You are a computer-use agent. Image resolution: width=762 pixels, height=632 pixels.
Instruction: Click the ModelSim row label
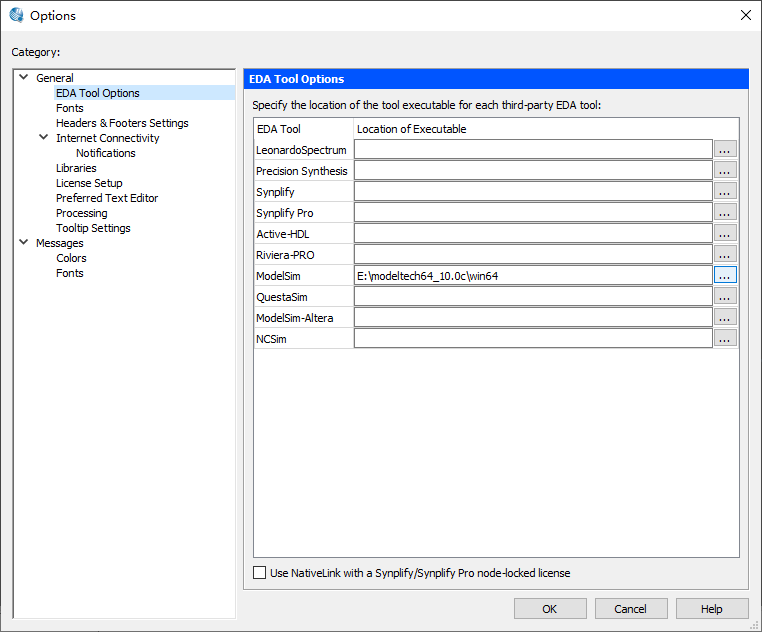pyautogui.click(x=278, y=276)
